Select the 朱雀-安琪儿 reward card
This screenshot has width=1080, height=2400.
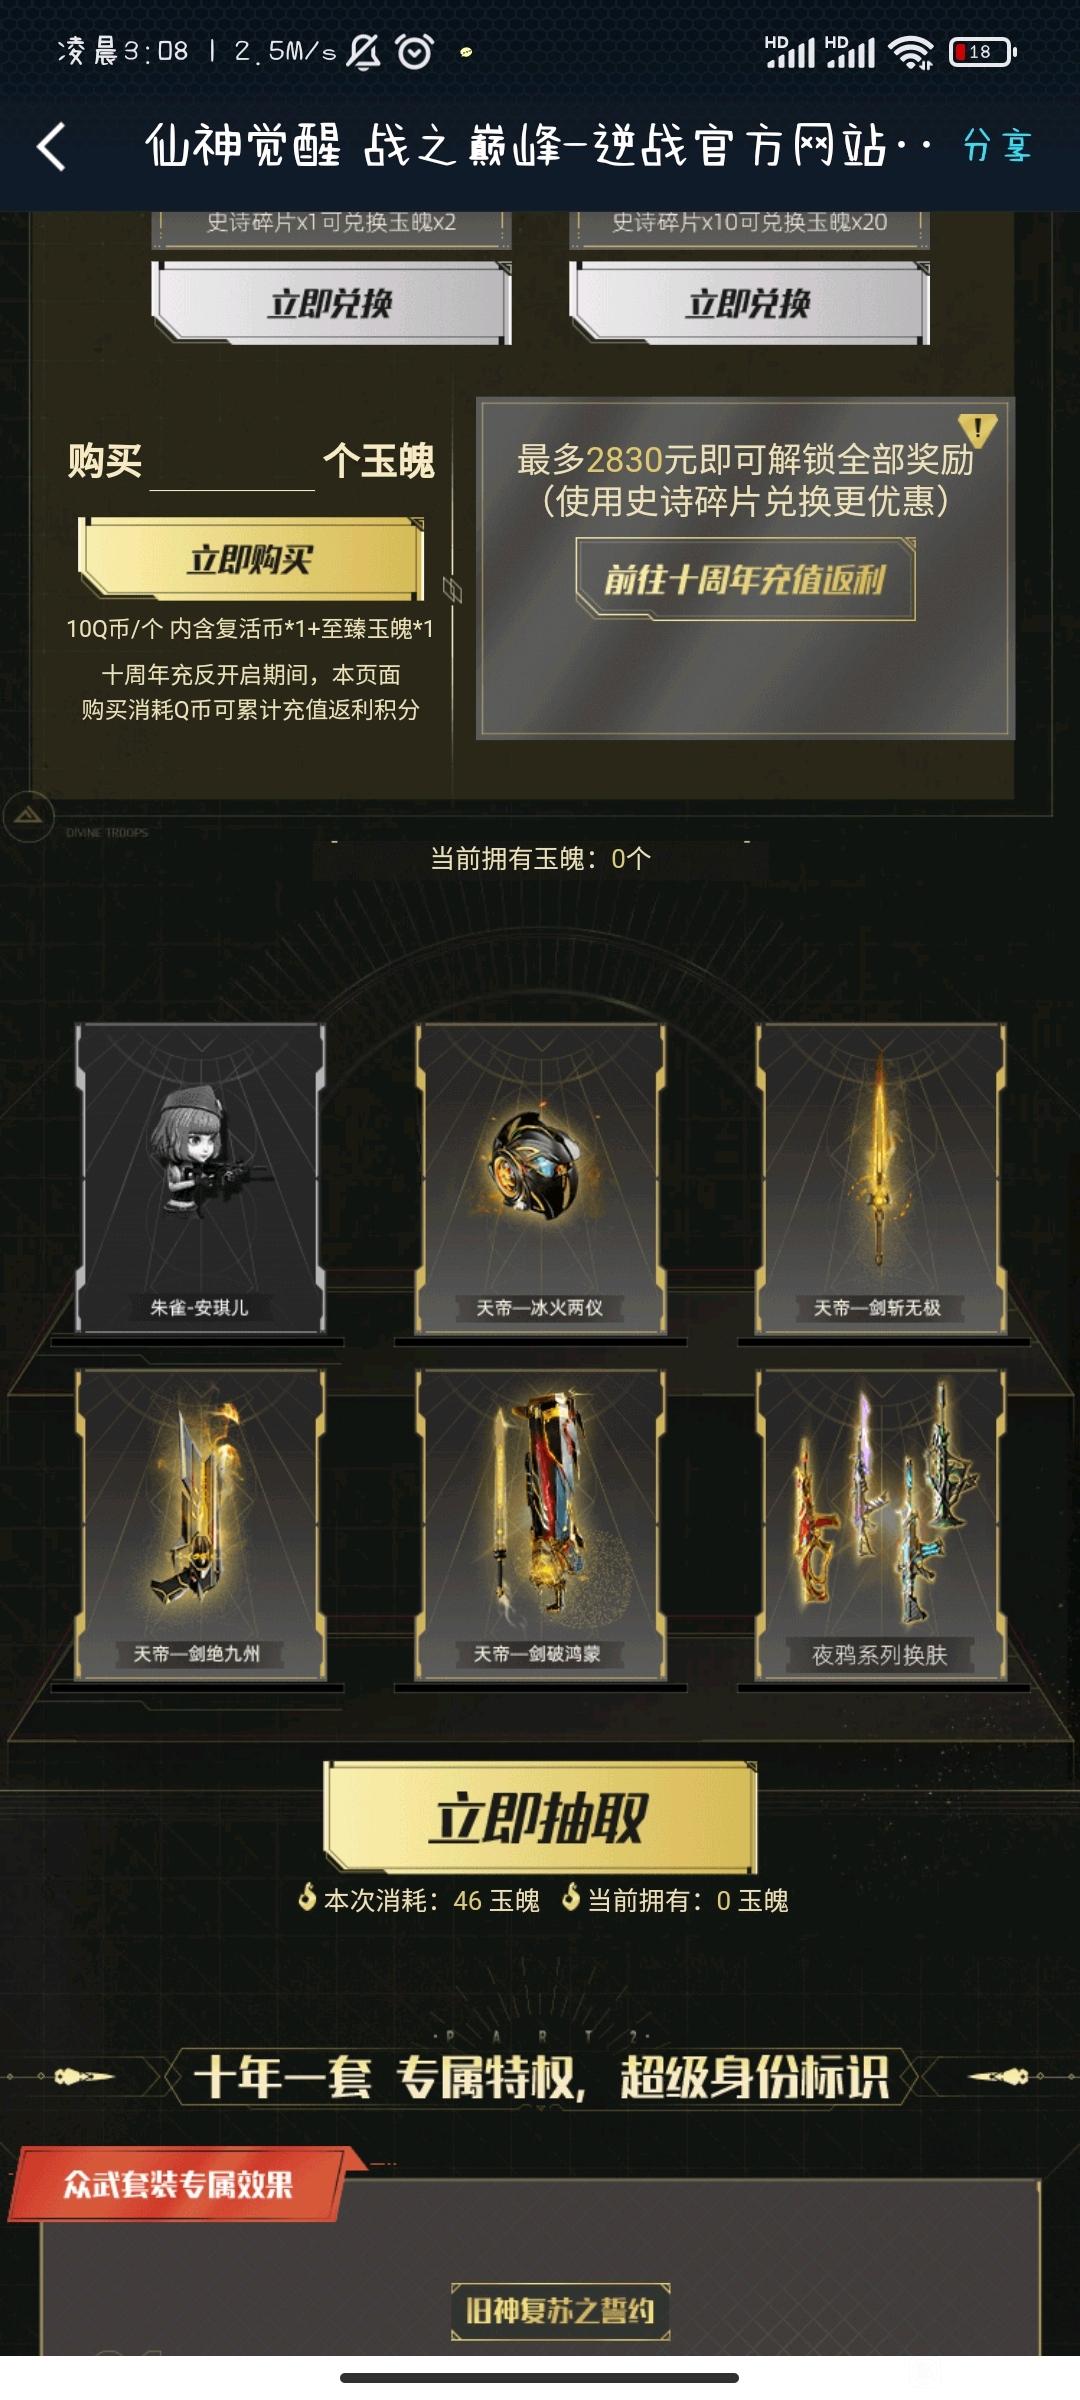pyautogui.click(x=200, y=1178)
